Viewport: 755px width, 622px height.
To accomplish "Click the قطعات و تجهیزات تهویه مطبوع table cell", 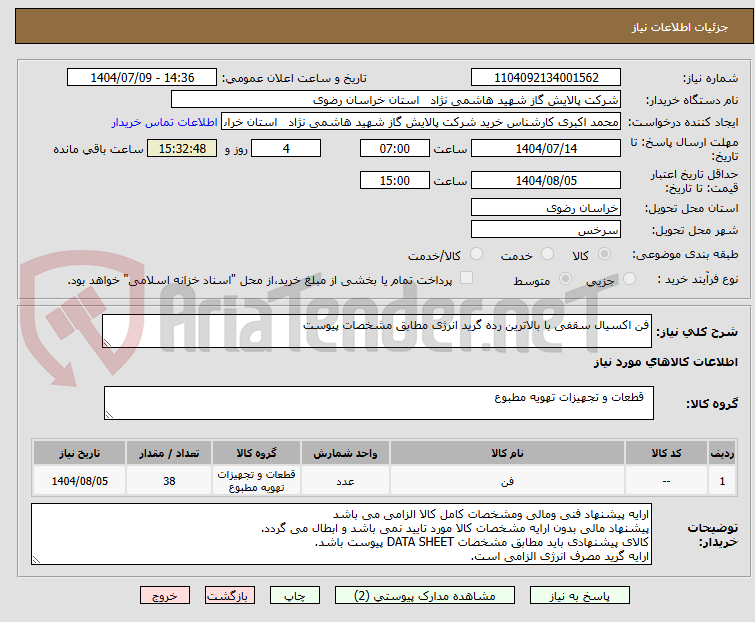I will (257, 481).
